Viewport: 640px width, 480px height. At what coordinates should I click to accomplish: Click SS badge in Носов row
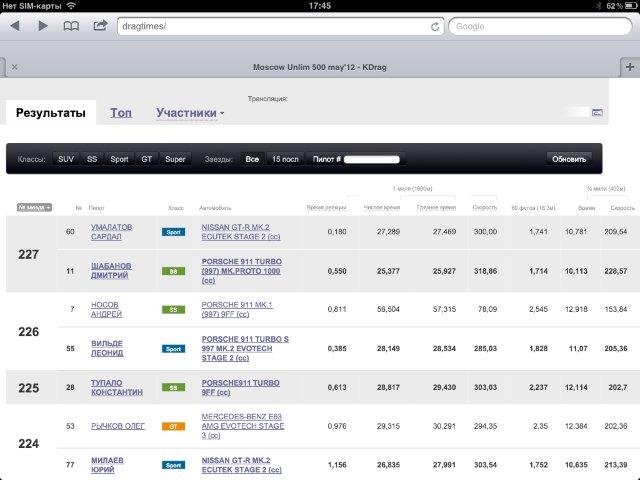point(173,309)
